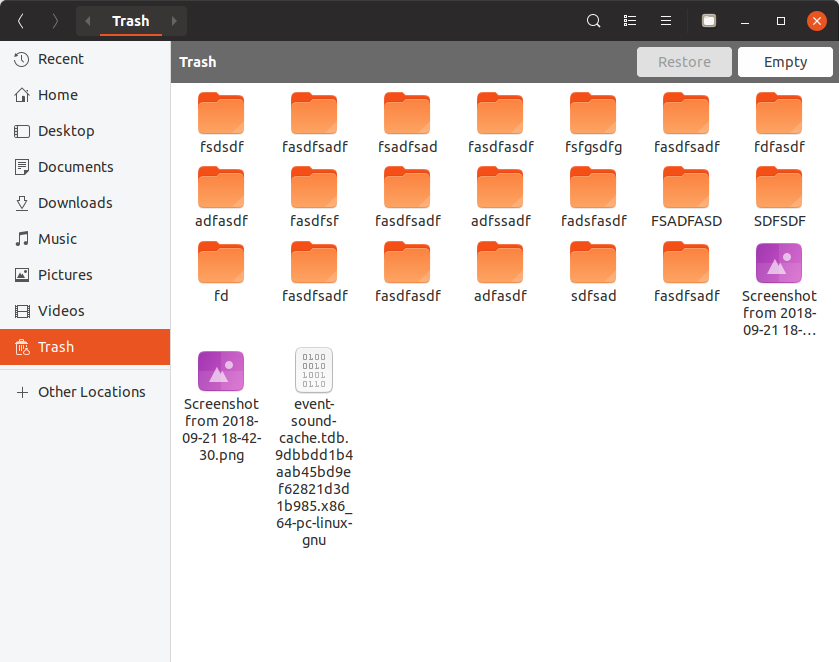Image resolution: width=839 pixels, height=662 pixels.
Task: Open Other Locations in the sidebar
Action: tap(85, 392)
